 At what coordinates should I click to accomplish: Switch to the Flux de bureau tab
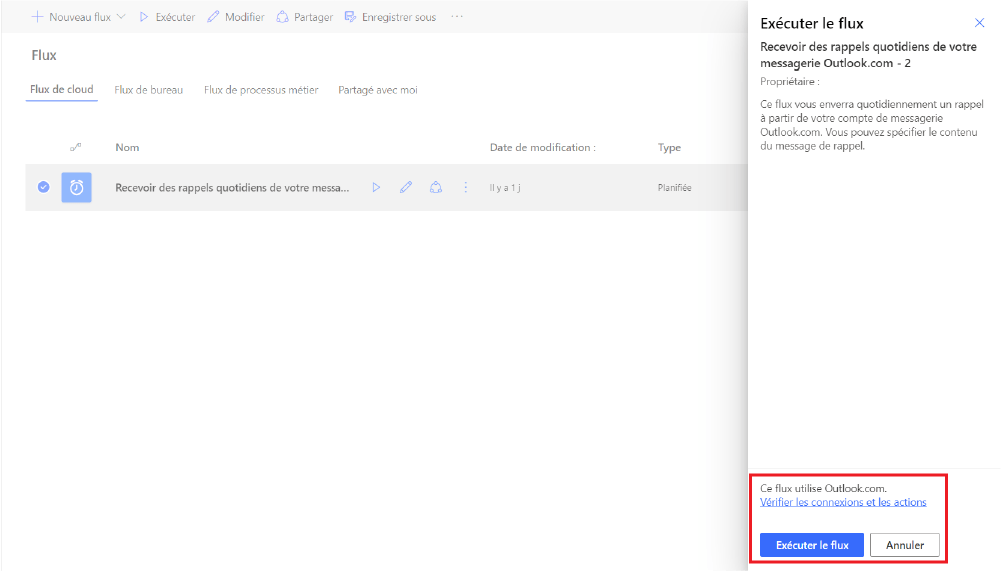(x=149, y=90)
